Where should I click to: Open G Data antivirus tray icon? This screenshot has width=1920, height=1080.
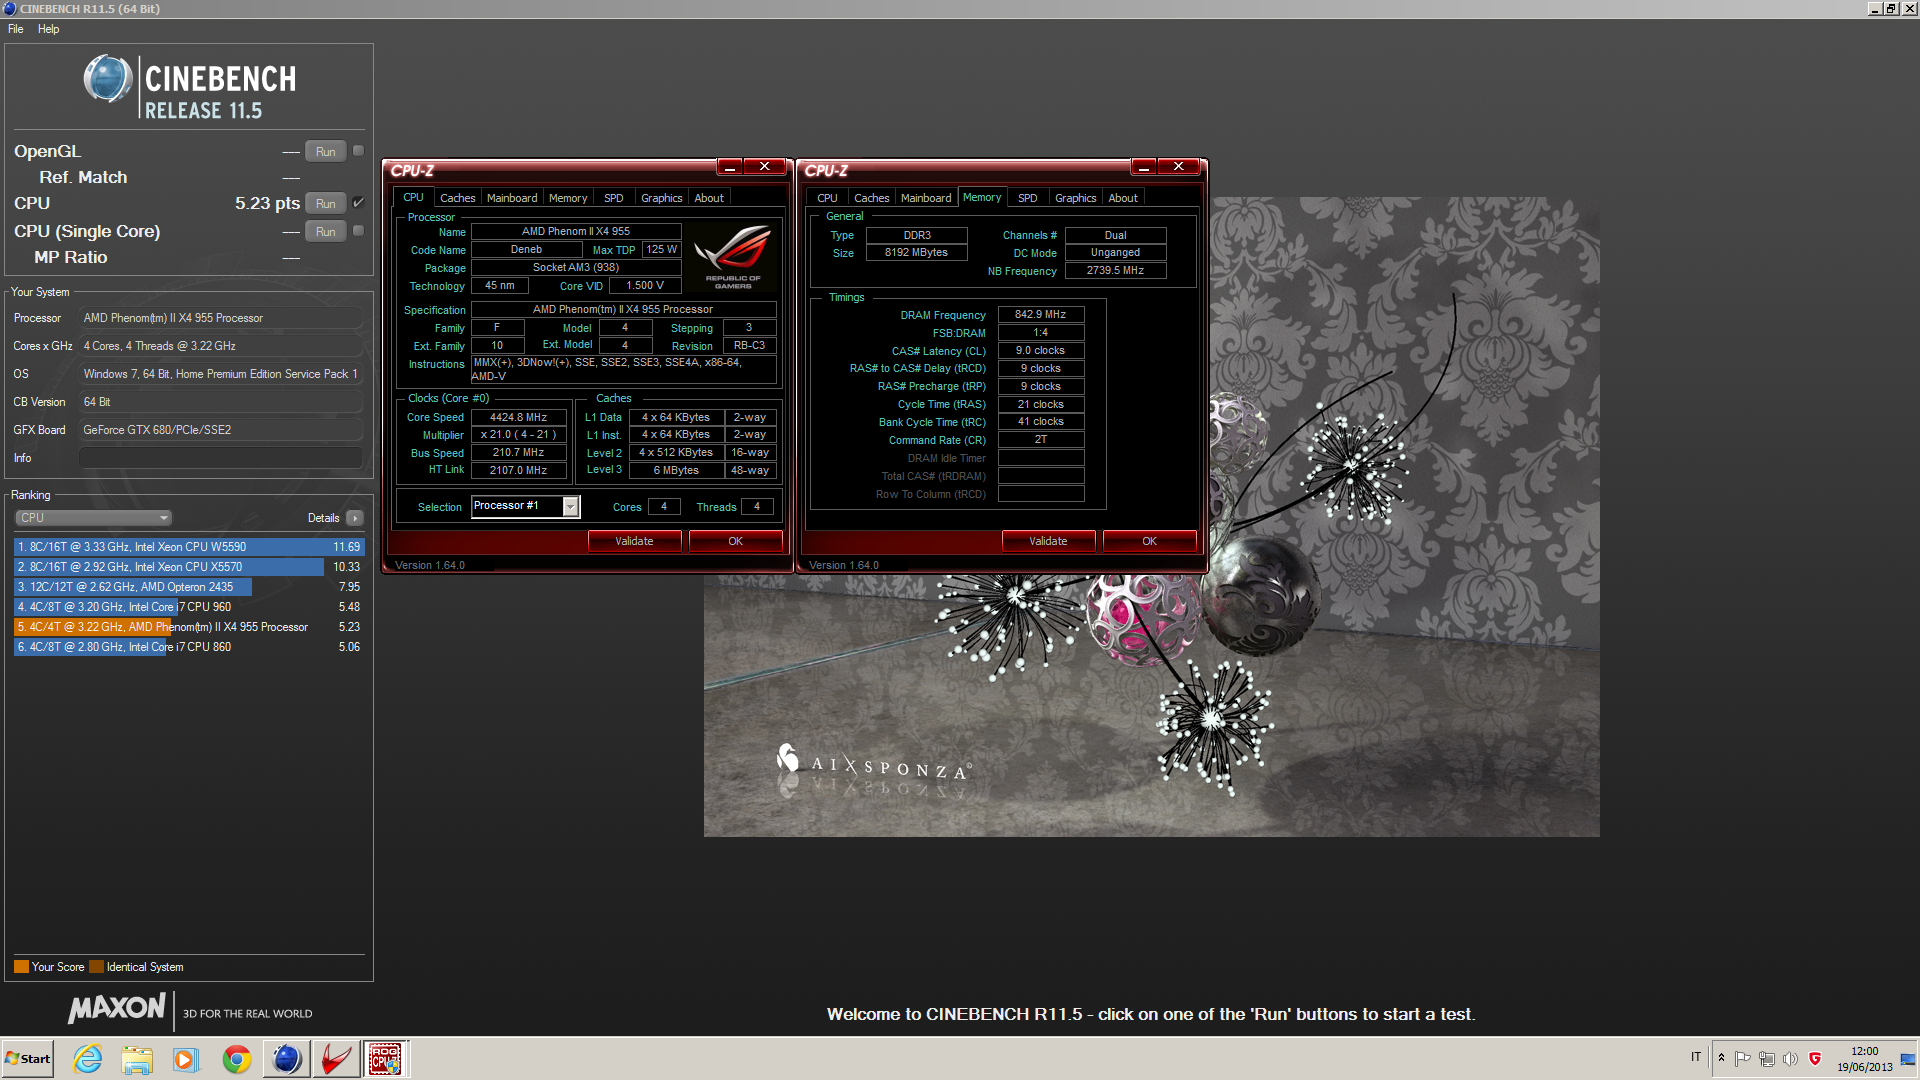[x=1814, y=1058]
